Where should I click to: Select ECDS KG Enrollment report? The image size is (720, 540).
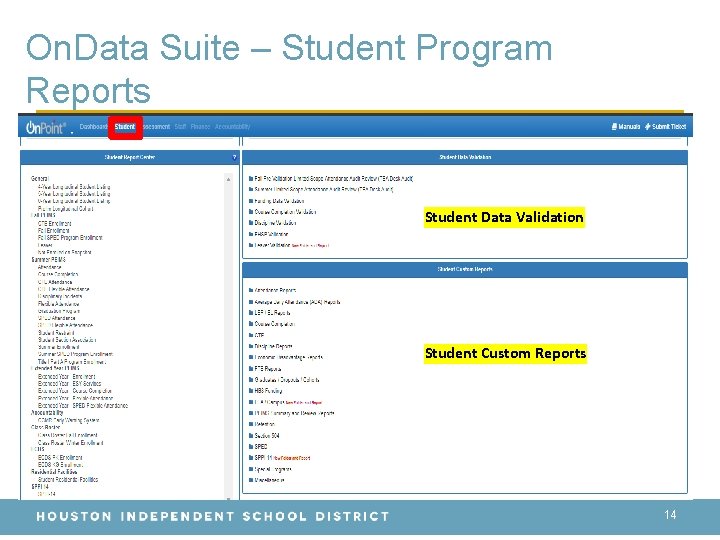tap(60, 465)
